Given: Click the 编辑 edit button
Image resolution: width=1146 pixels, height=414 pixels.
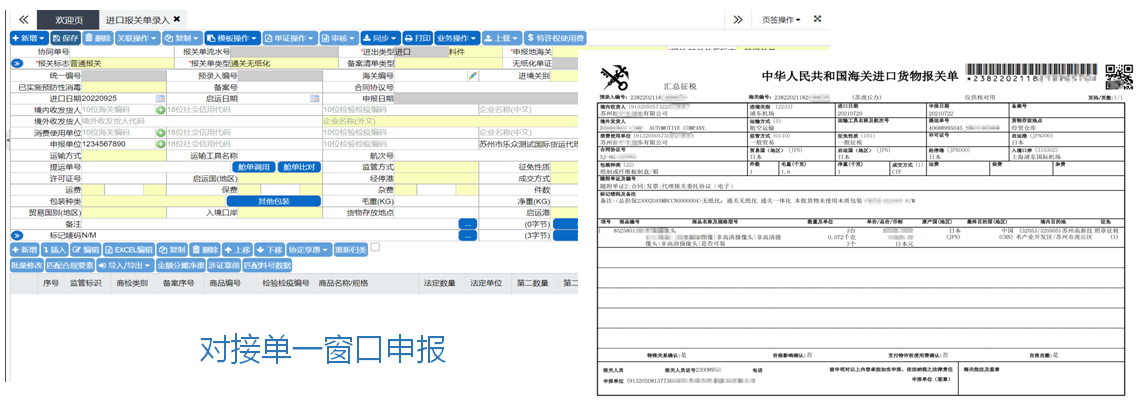Looking at the screenshot, I should pos(86,249).
